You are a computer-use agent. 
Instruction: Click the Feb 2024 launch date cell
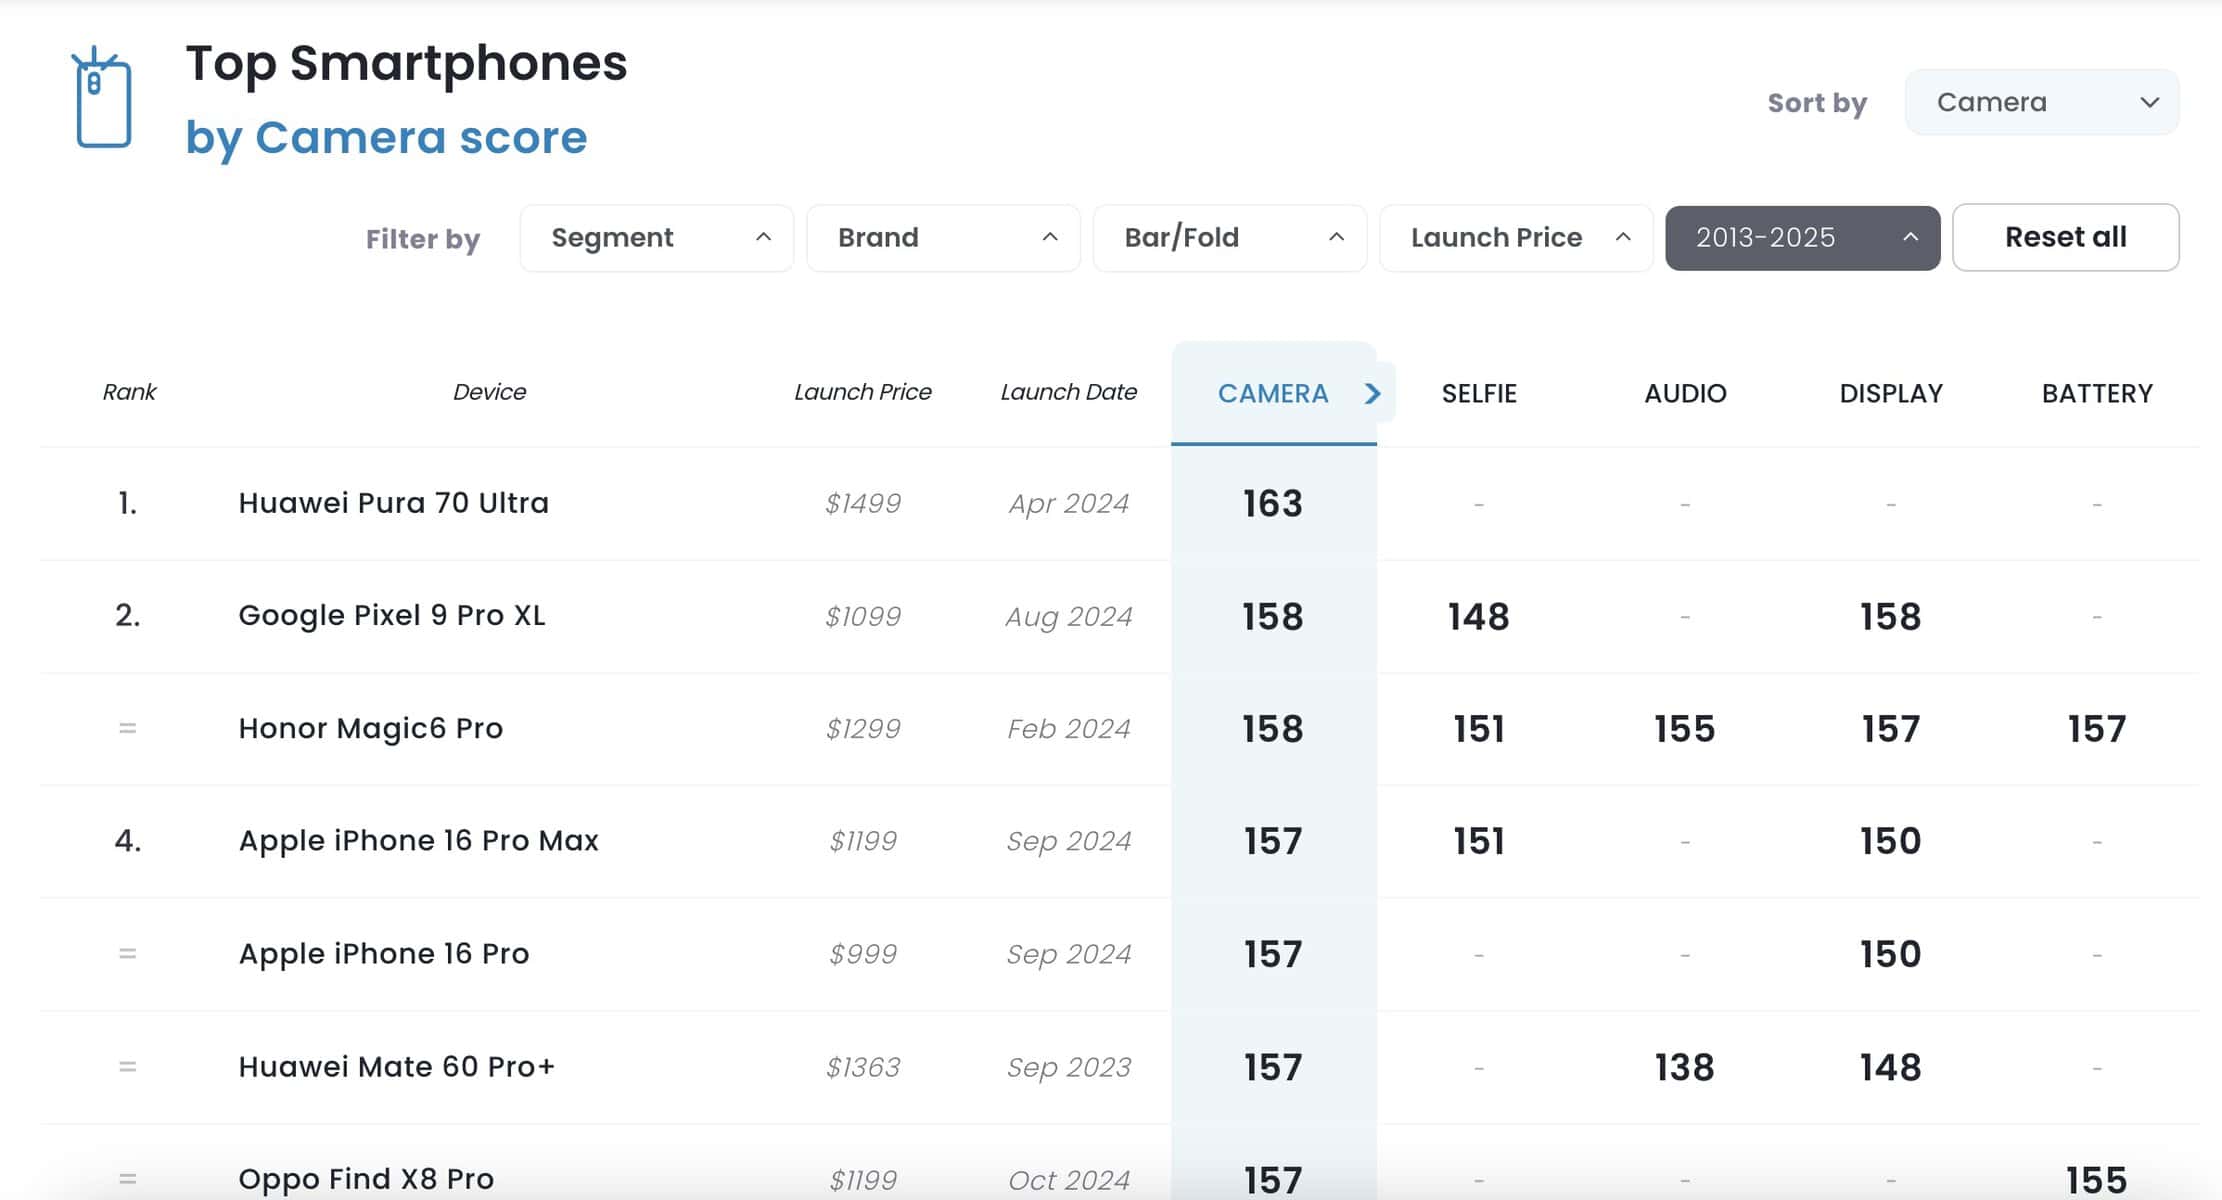click(x=1069, y=728)
